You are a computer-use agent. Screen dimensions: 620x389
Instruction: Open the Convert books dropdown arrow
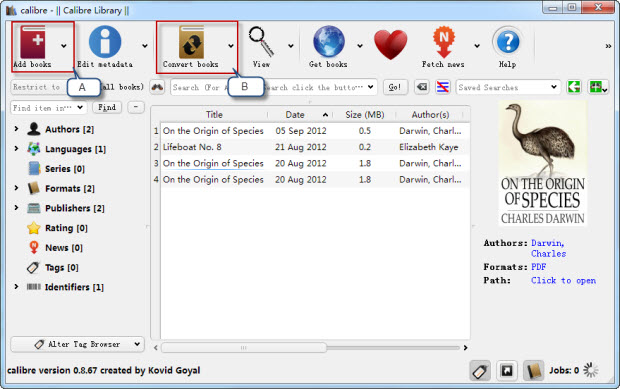coord(231,46)
